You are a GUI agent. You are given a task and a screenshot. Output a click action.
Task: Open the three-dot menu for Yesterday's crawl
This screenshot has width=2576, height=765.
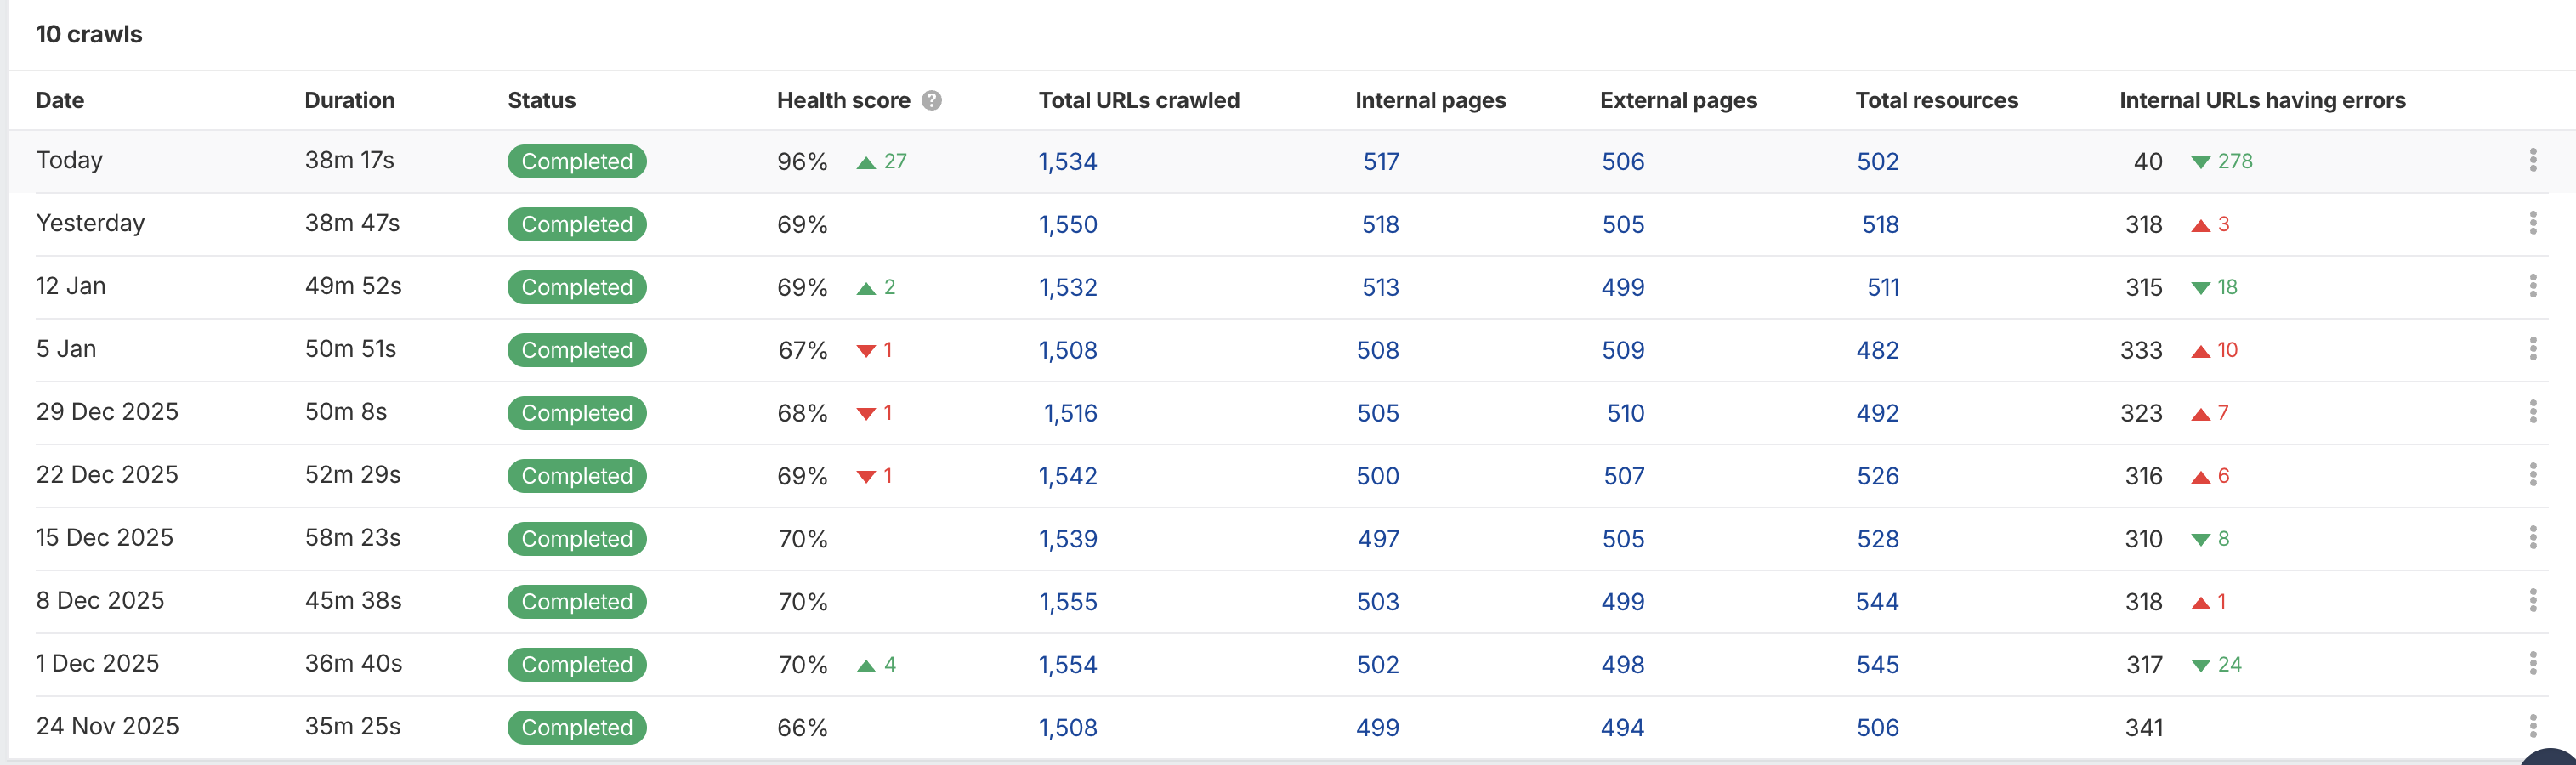click(2533, 223)
